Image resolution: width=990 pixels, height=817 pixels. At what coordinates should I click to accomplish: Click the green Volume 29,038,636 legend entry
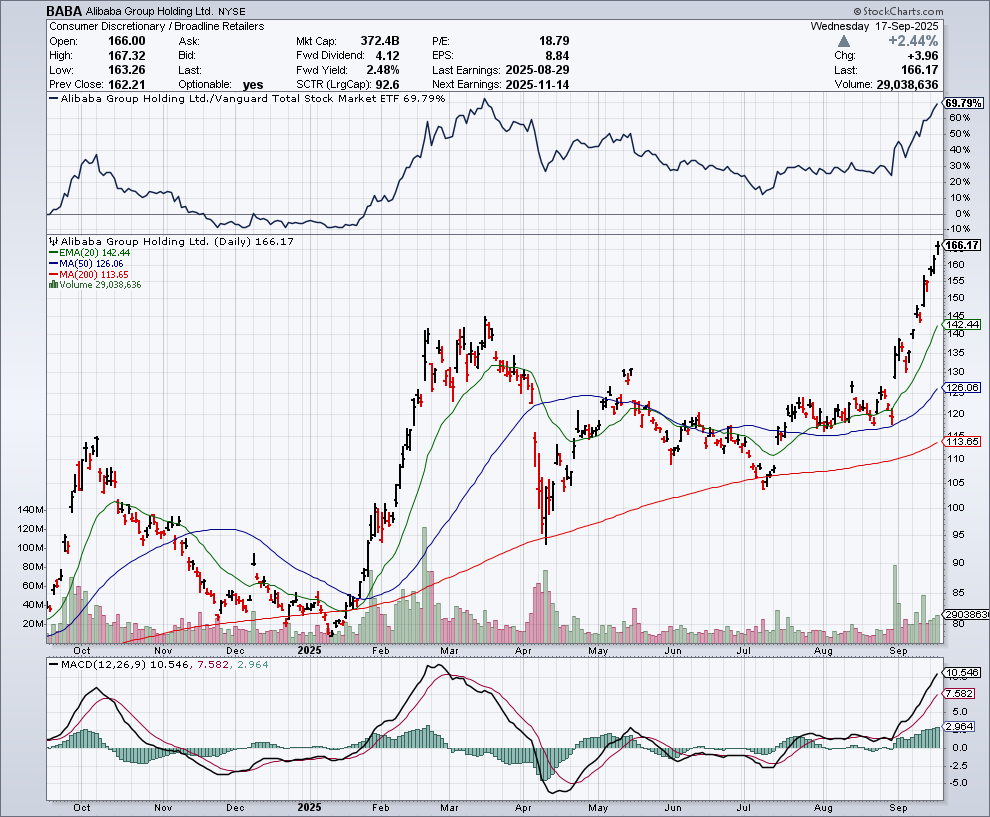tap(100, 285)
